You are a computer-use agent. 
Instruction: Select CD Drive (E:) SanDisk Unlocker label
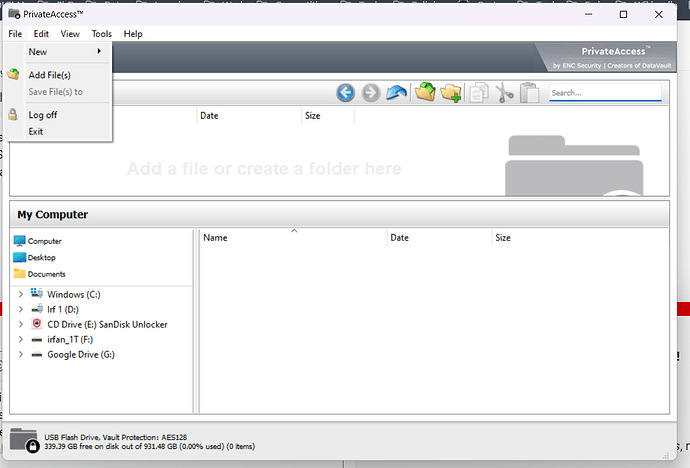(107, 325)
